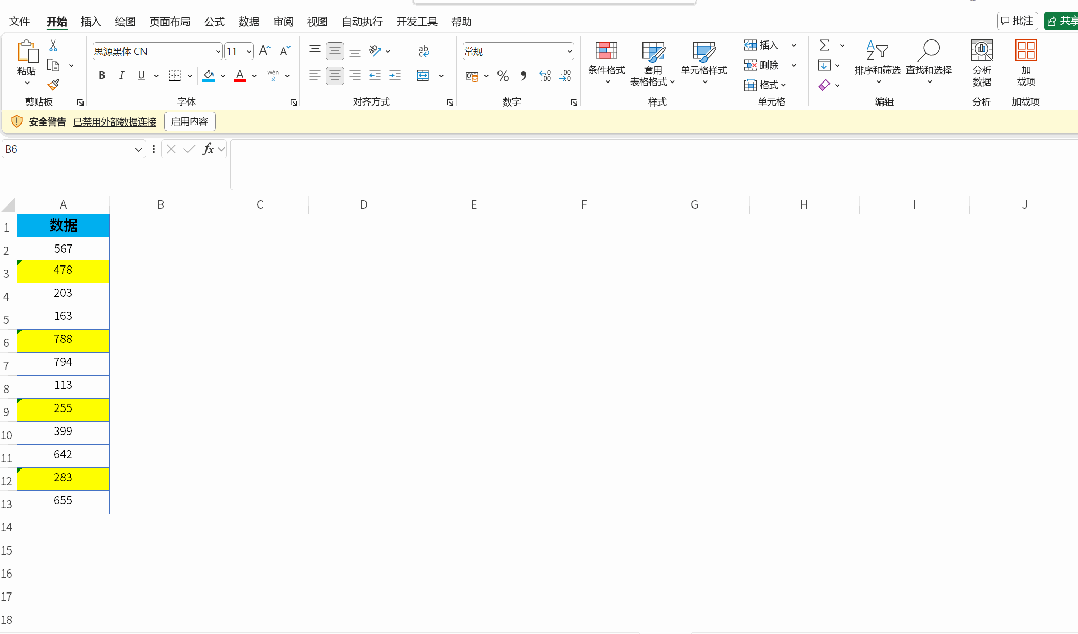Align text to bottom

pos(355,50)
